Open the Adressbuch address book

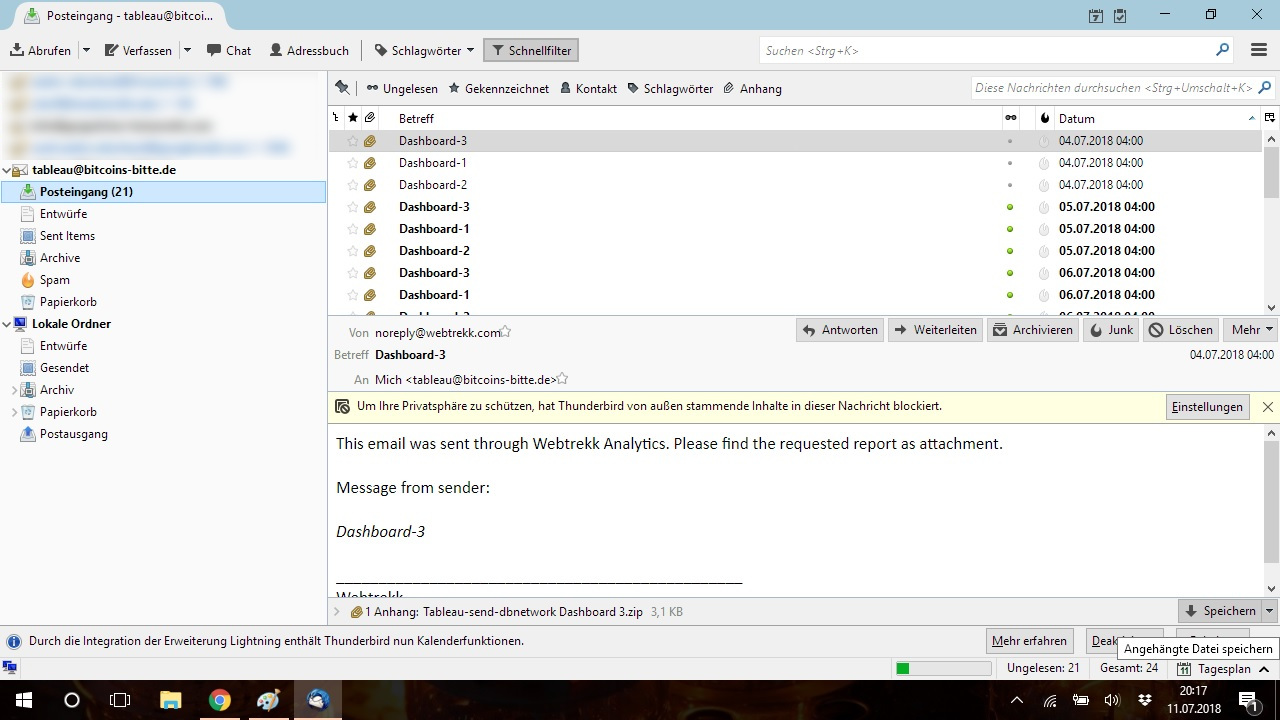click(x=309, y=50)
